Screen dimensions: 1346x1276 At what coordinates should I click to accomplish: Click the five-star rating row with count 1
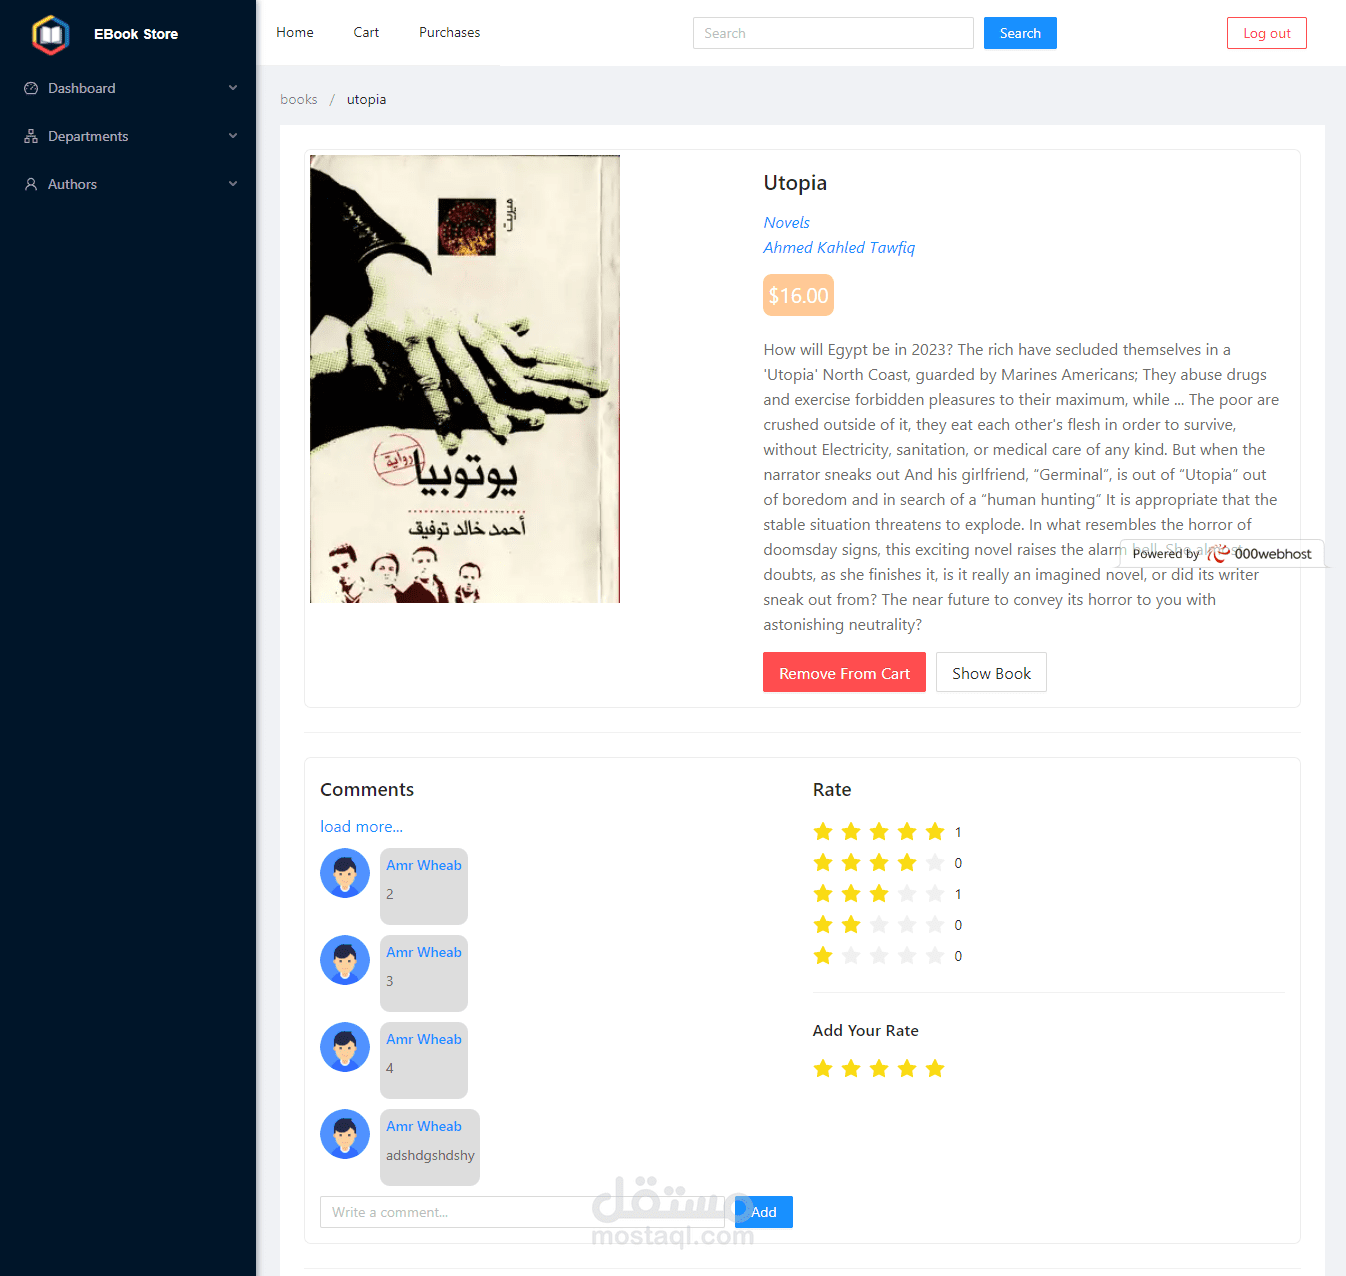point(888,832)
